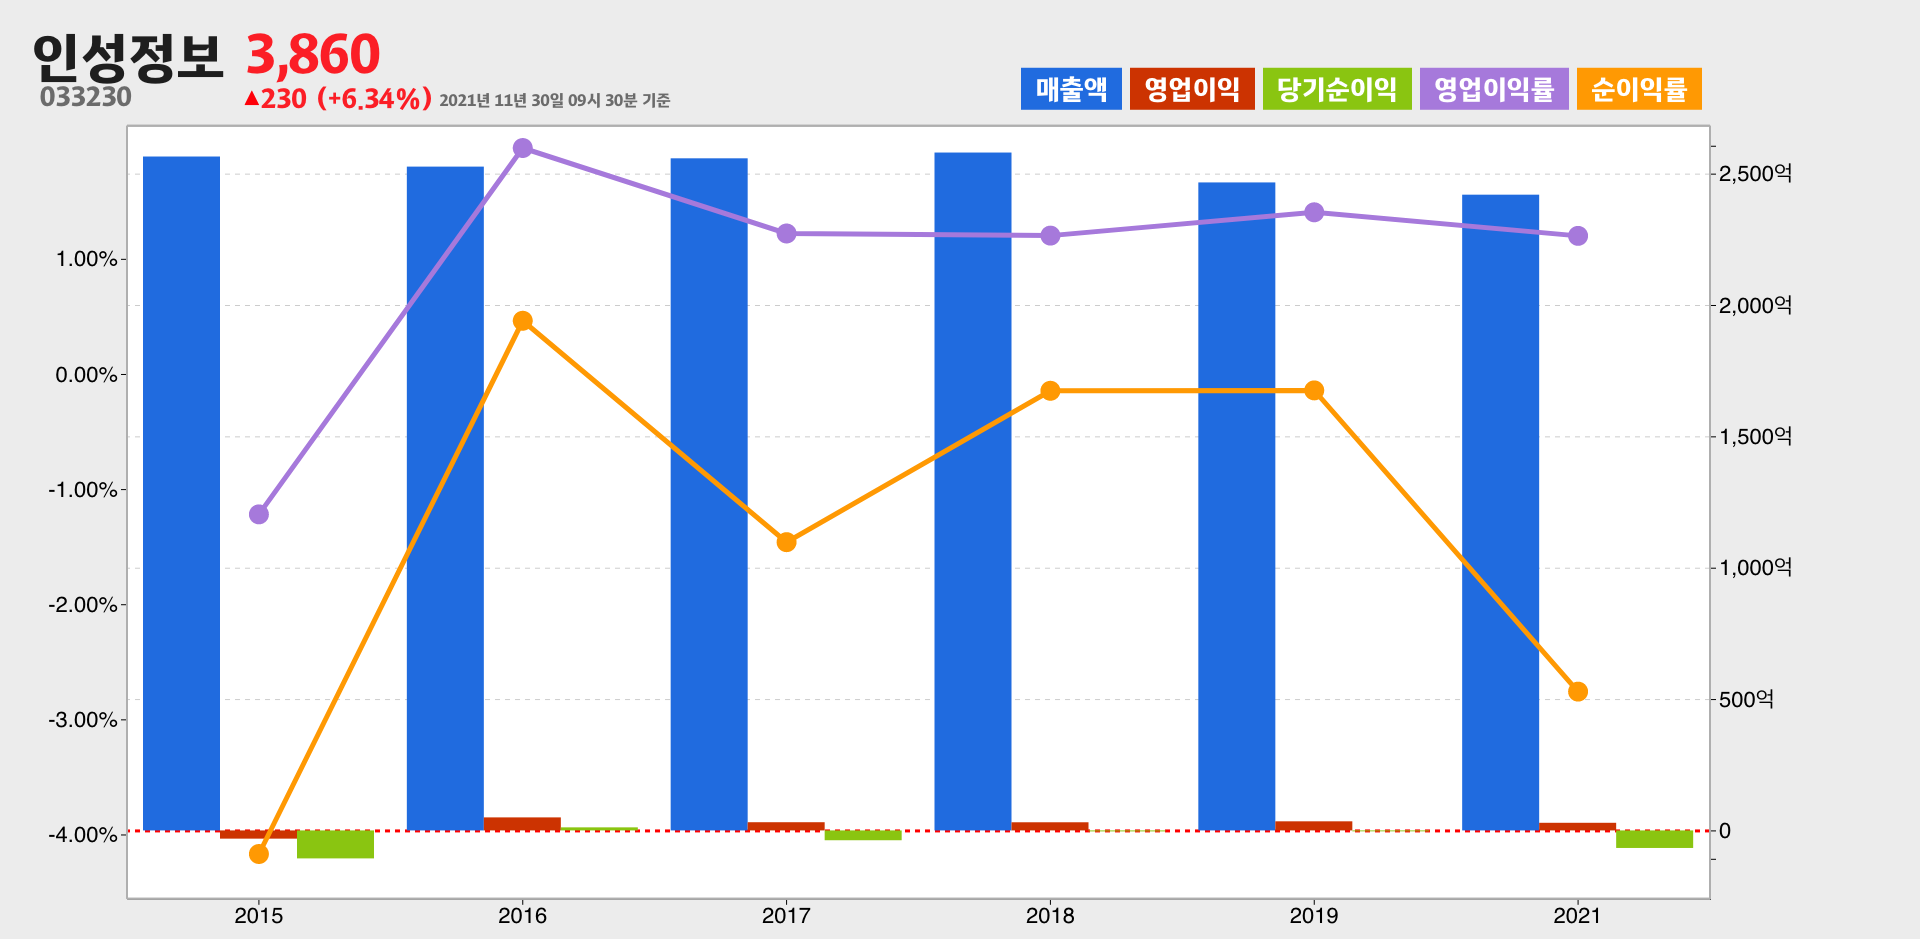Screen dimensions: 1920x939
Task: Click the 2015 purple operating margin point
Action: [259, 514]
